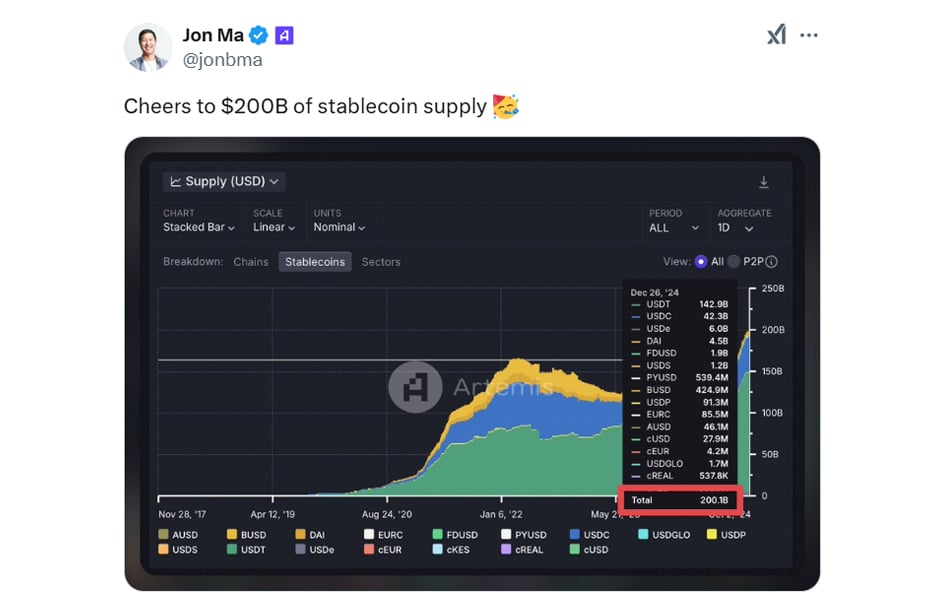The height and width of the screenshot is (611, 931).
Task: Select the All view radio button
Action: 701,262
